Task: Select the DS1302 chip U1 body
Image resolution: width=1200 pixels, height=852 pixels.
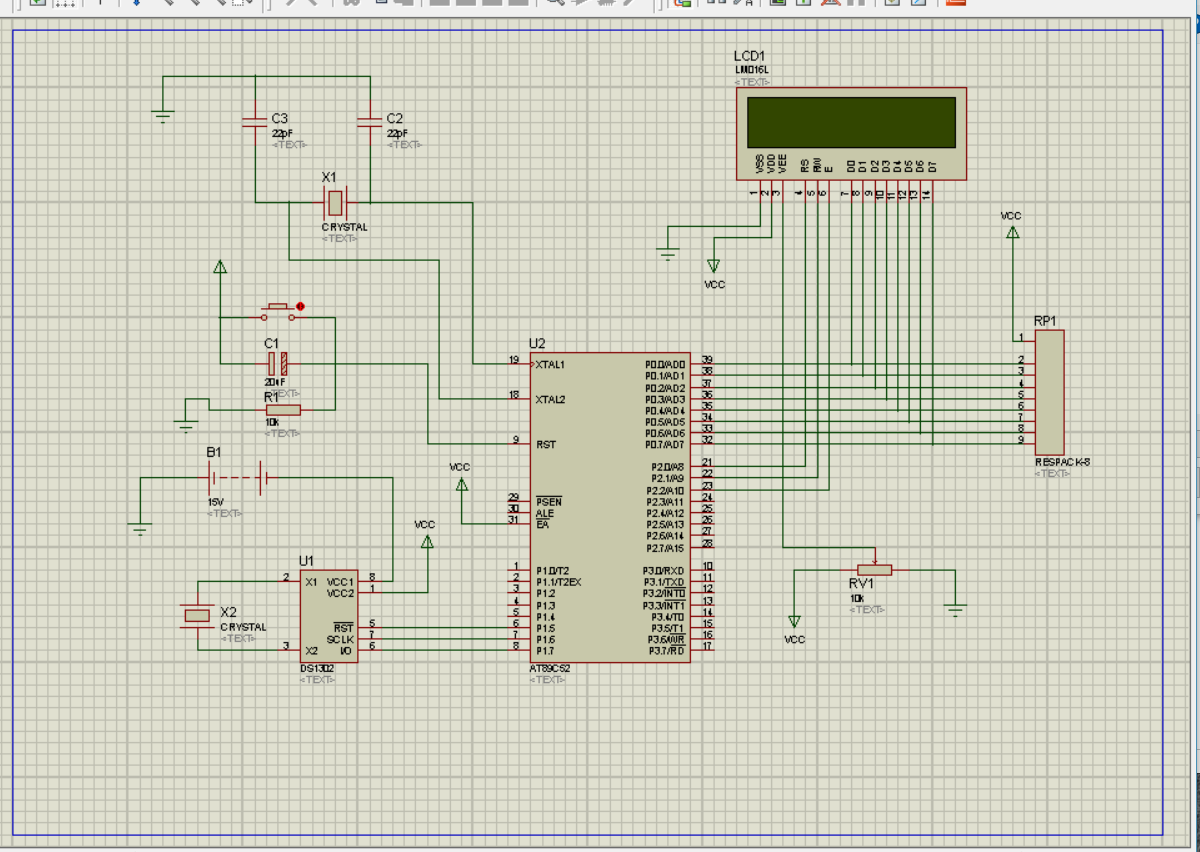Action: pos(329,616)
